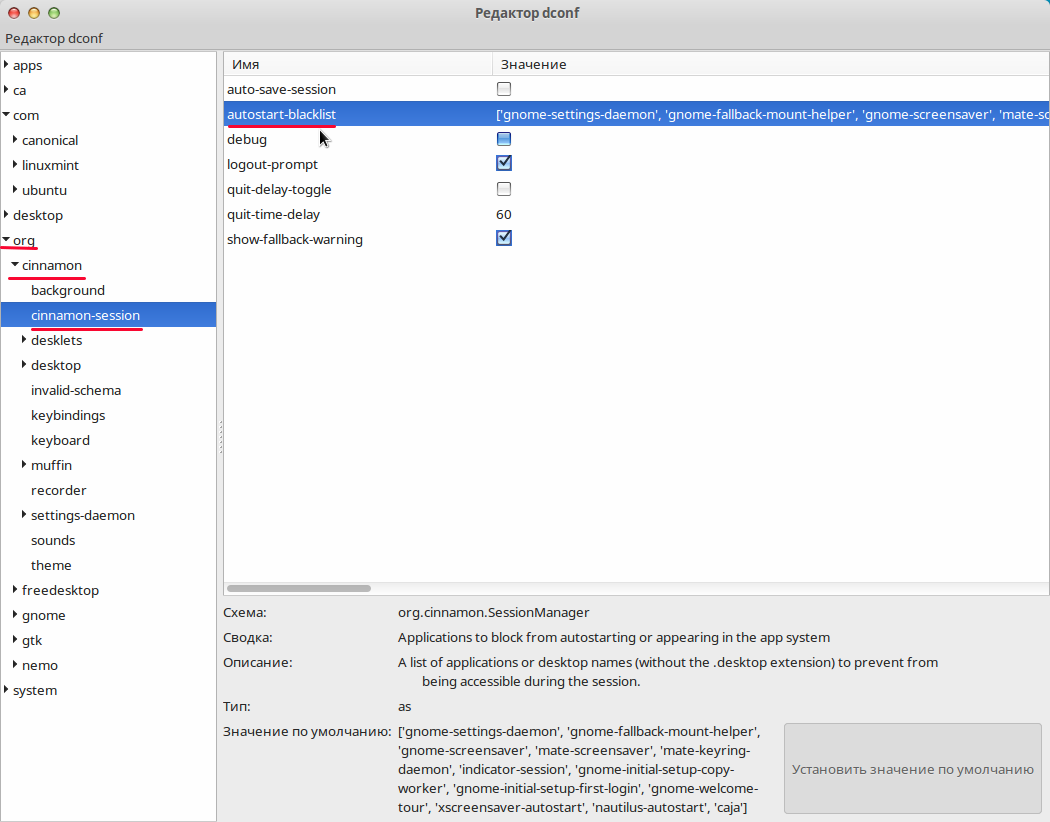The image size is (1050, 822).
Task: Click the org.cinnamon.SessionManager schema text
Action: tap(494, 612)
